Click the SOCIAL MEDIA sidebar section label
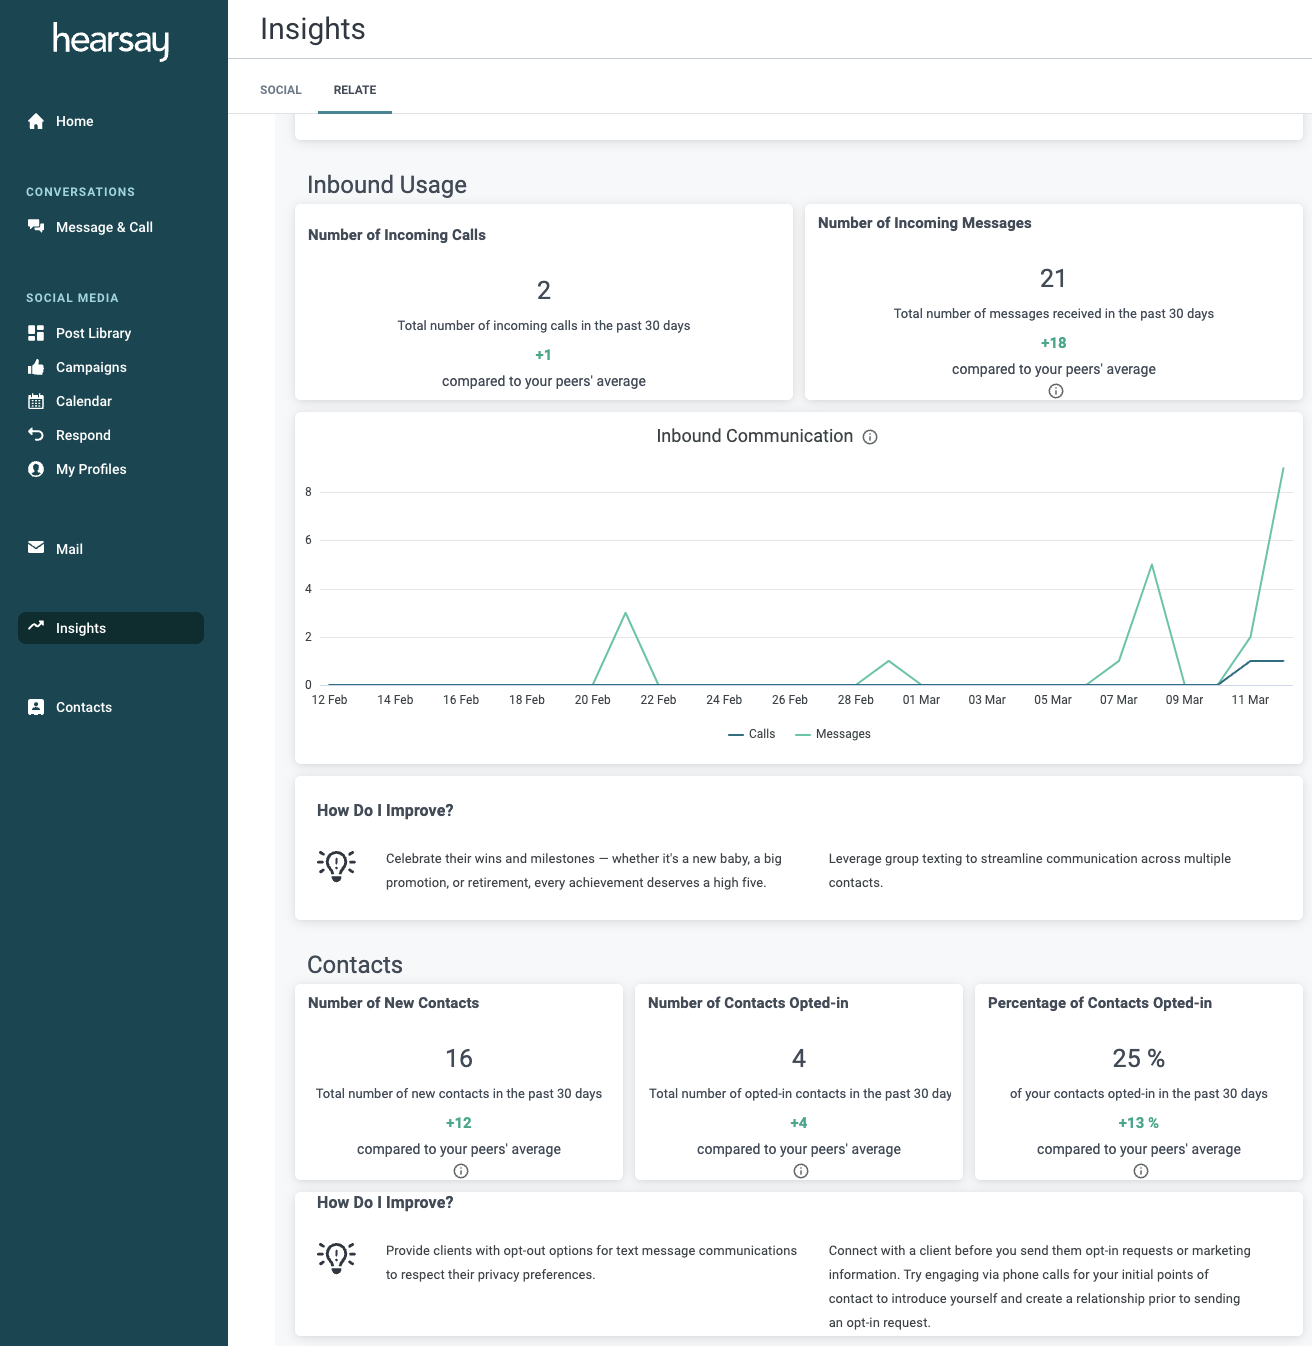 coord(72,298)
